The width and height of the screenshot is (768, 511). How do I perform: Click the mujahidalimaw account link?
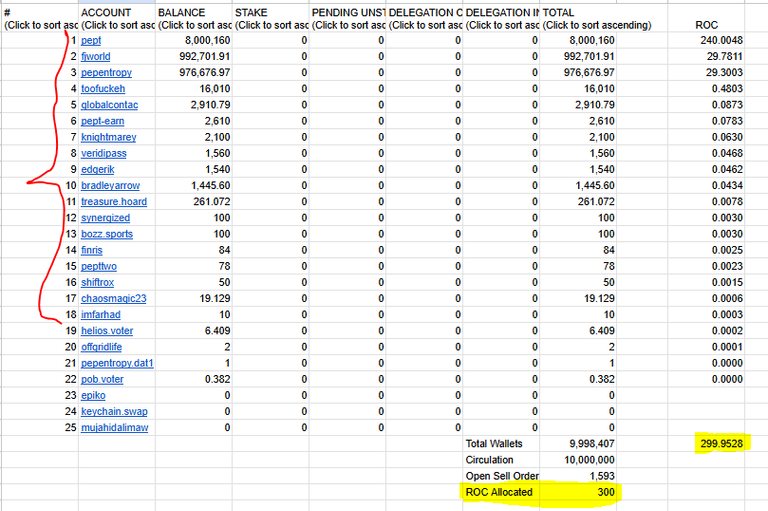(x=115, y=428)
